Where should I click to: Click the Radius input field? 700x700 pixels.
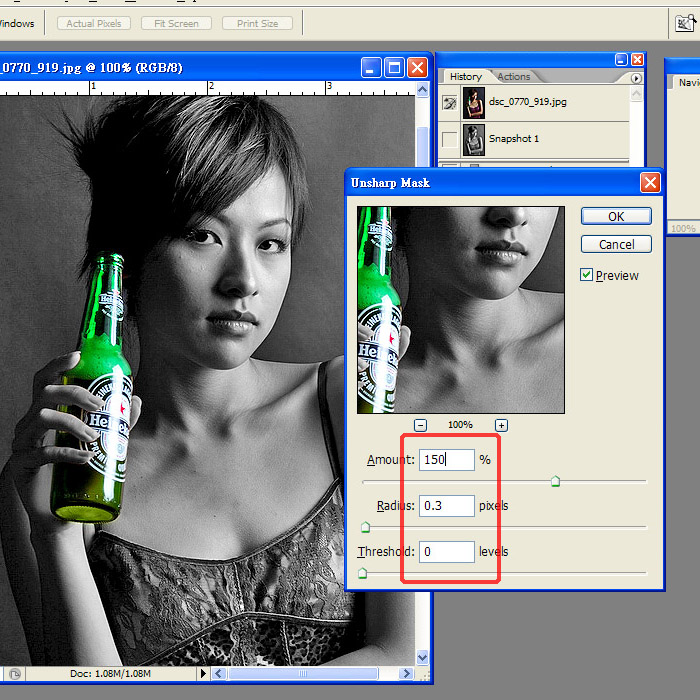click(446, 506)
